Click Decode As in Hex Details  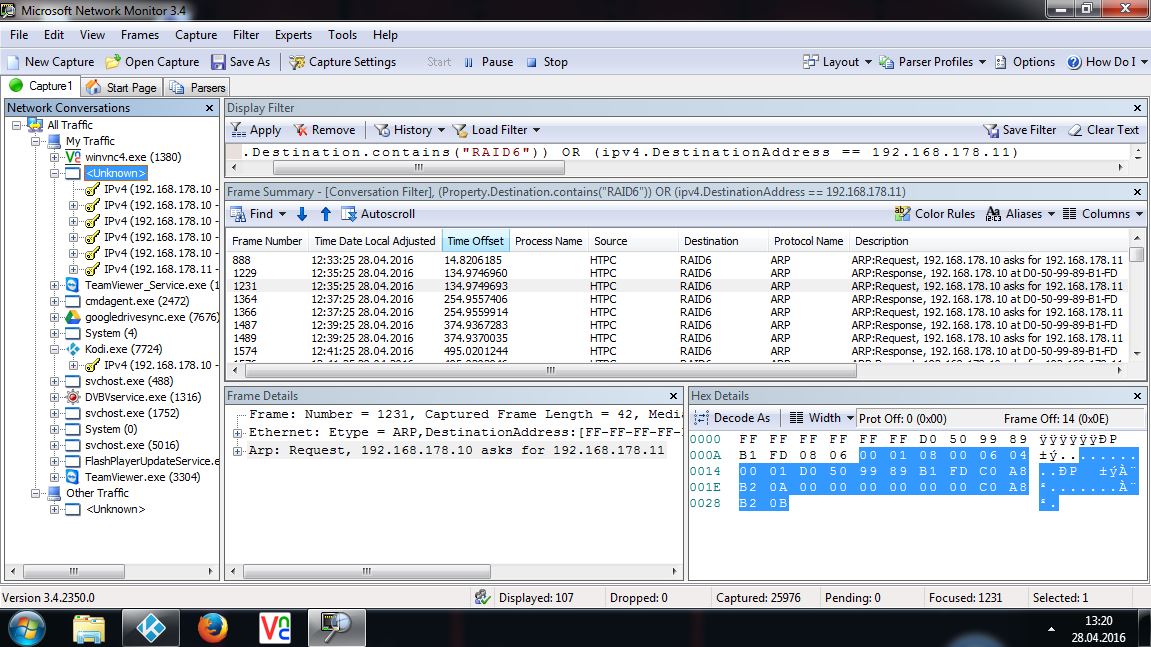(x=733, y=419)
